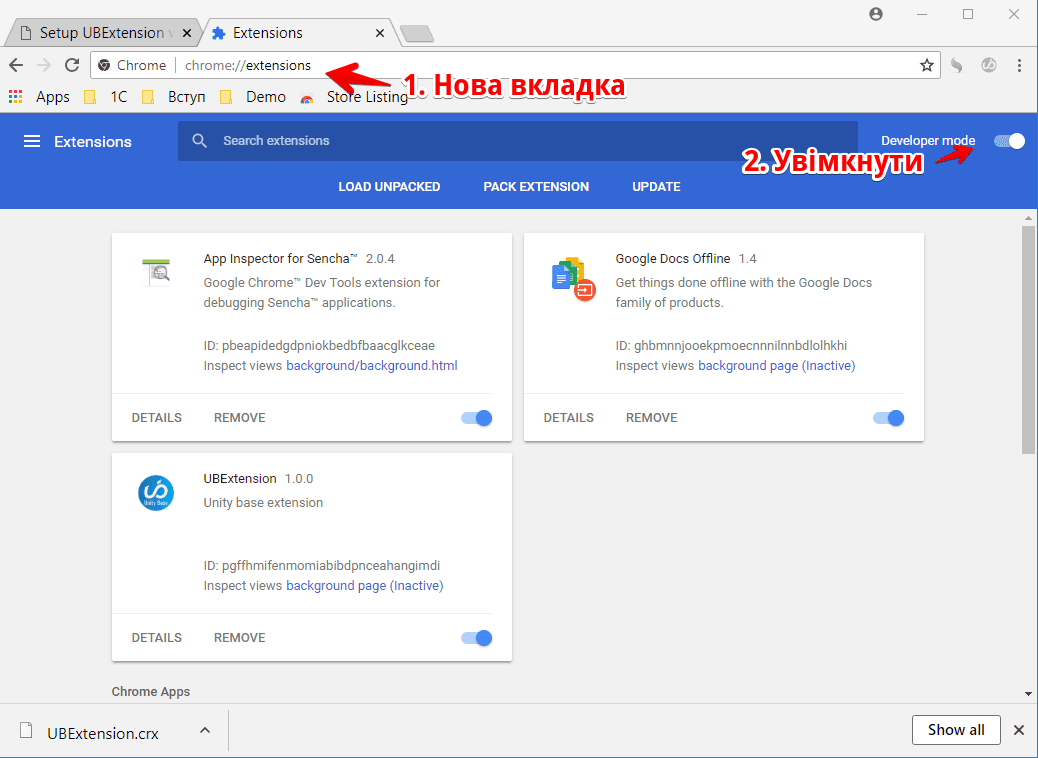Click the UBExtension.crx file icon in the downloads bar
1038x758 pixels.
click(x=26, y=730)
